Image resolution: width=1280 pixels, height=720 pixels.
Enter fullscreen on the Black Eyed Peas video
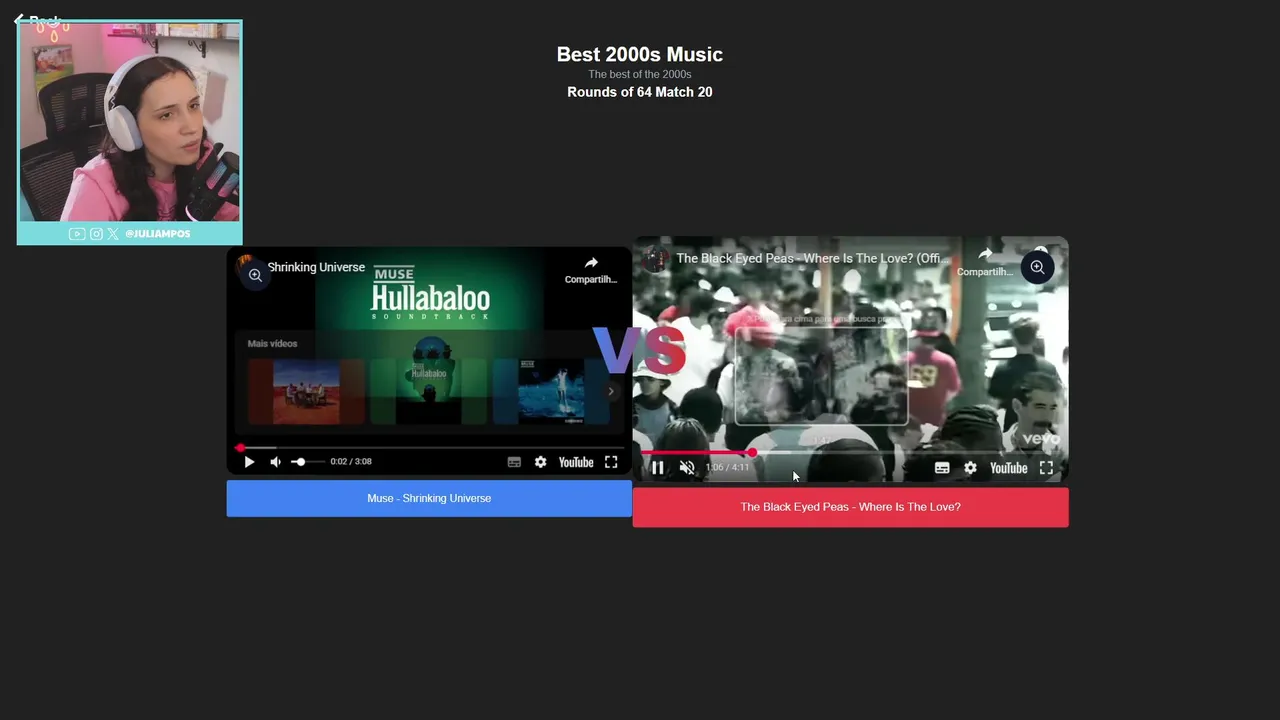(1046, 467)
